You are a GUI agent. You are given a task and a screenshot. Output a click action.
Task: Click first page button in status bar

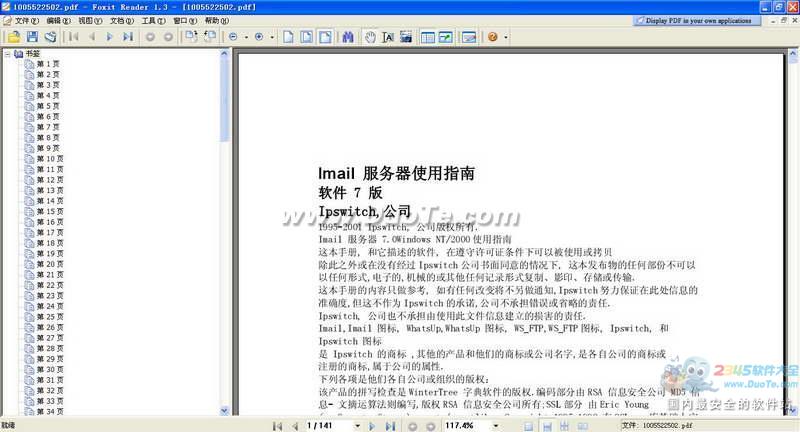click(278, 426)
